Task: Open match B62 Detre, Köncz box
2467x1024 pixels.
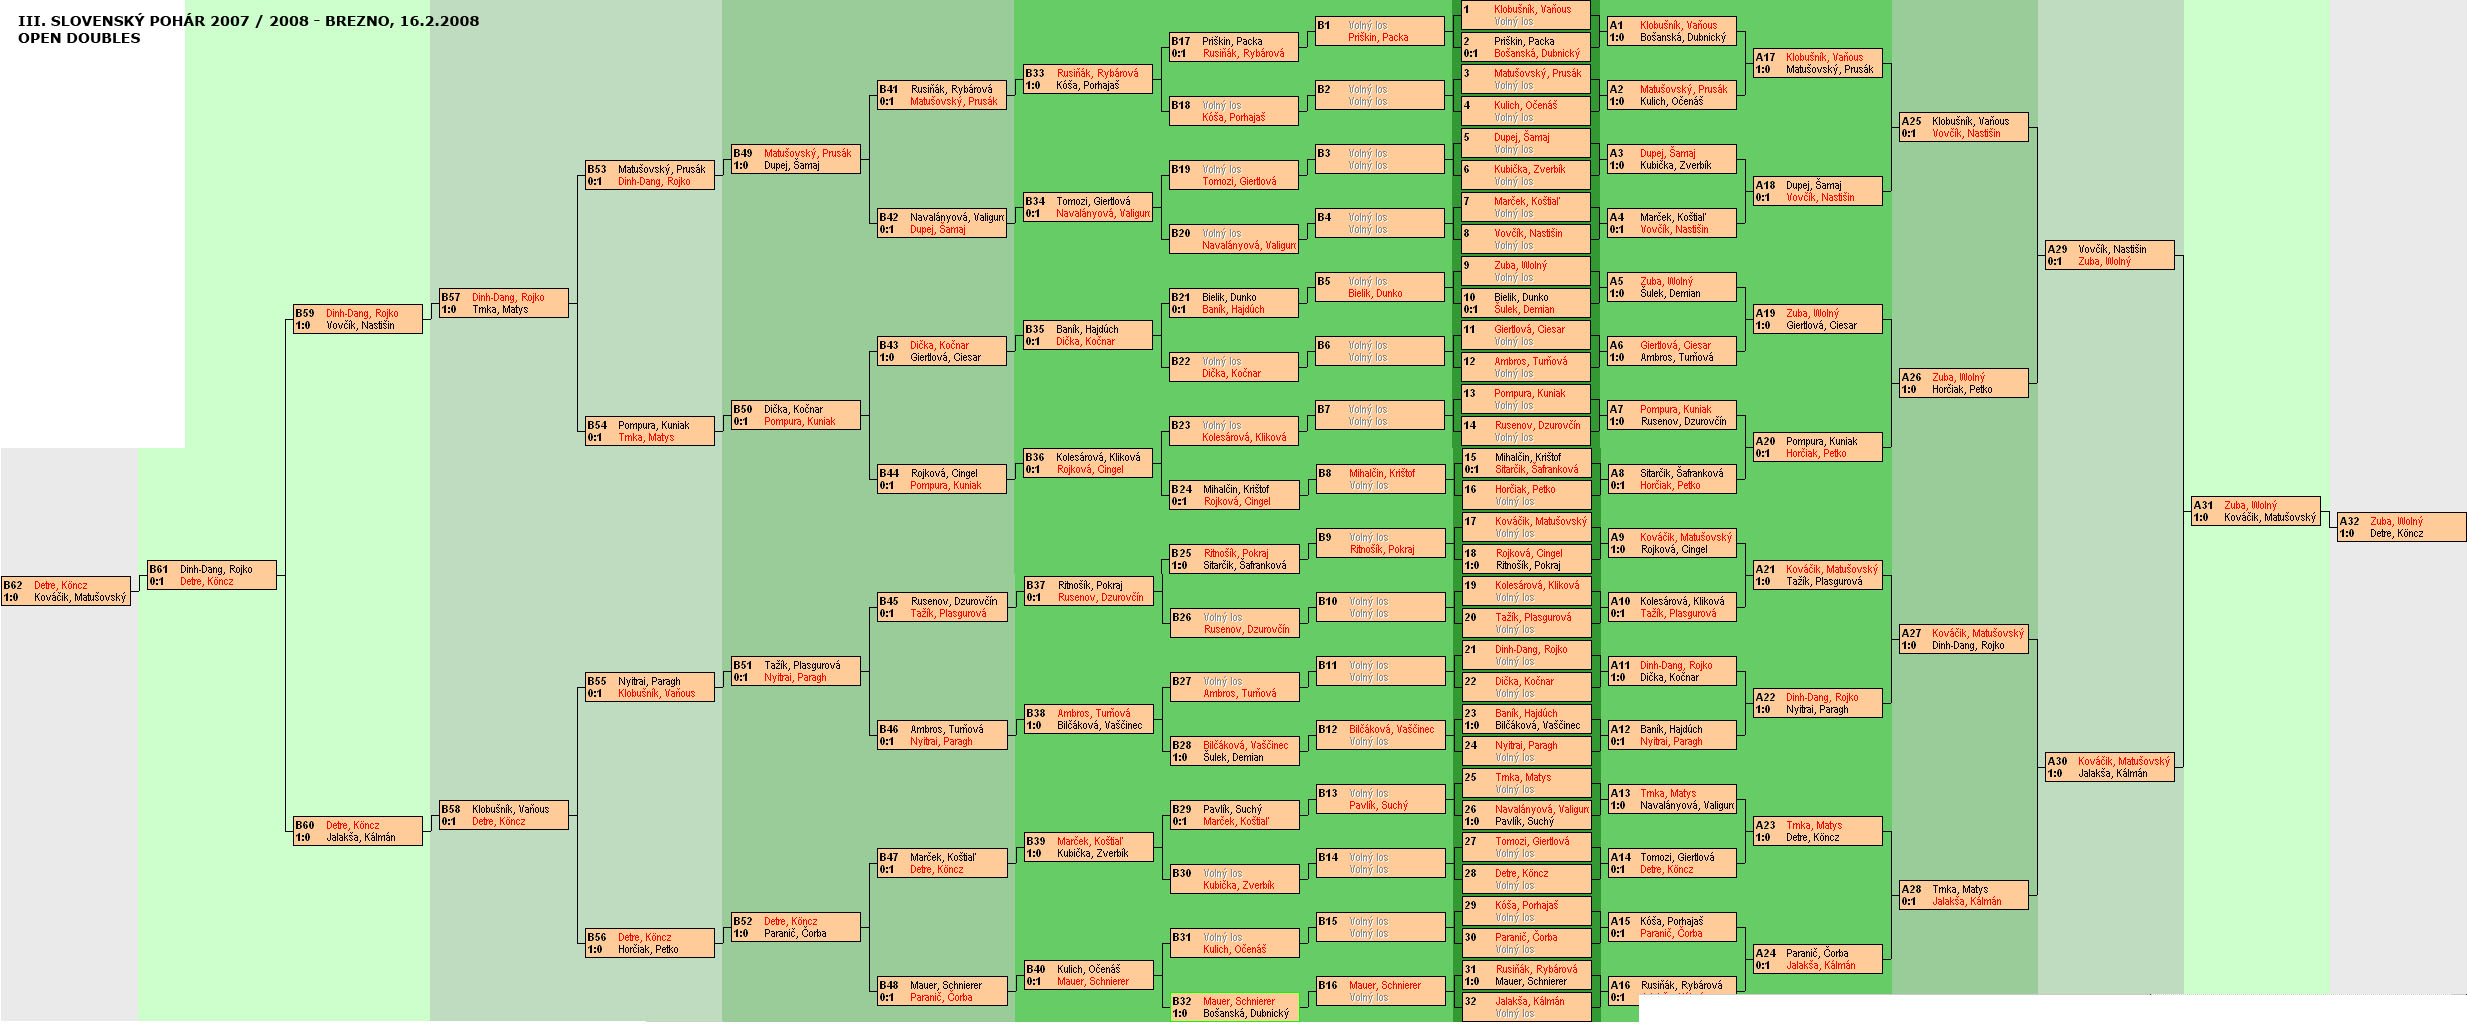Action: tap(66, 591)
